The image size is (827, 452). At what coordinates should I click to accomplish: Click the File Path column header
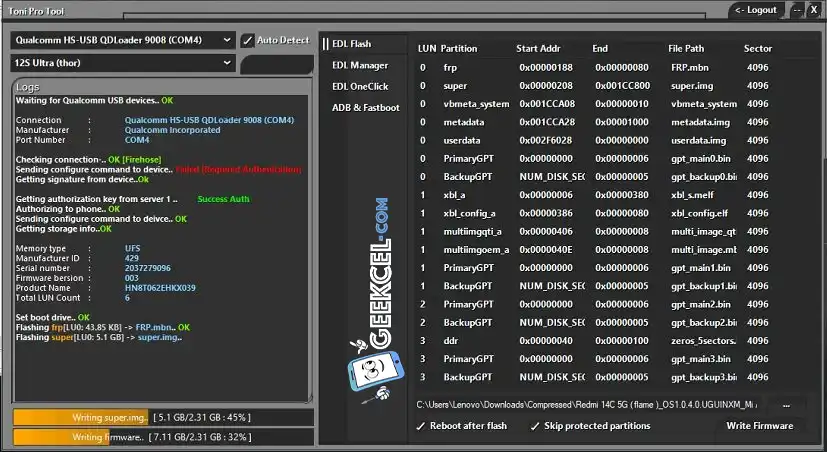(x=686, y=49)
